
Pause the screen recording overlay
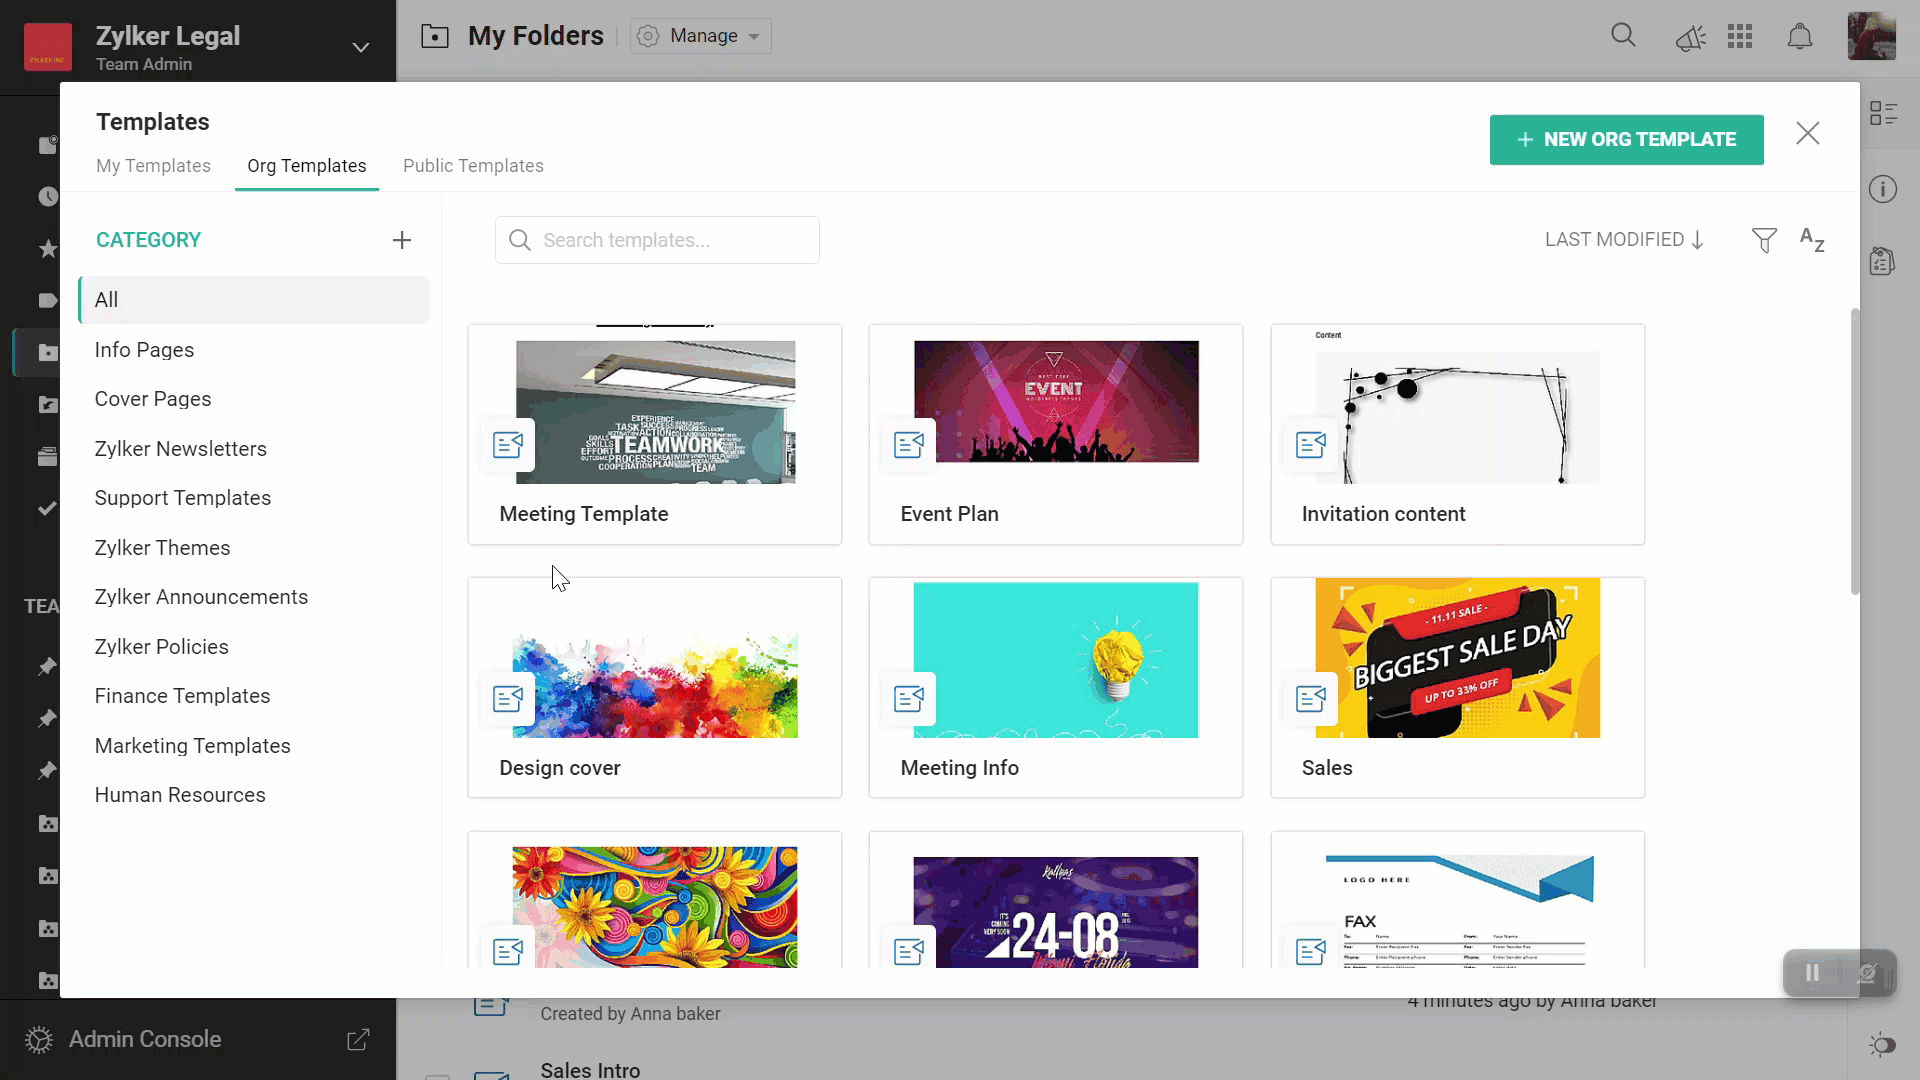point(1812,973)
